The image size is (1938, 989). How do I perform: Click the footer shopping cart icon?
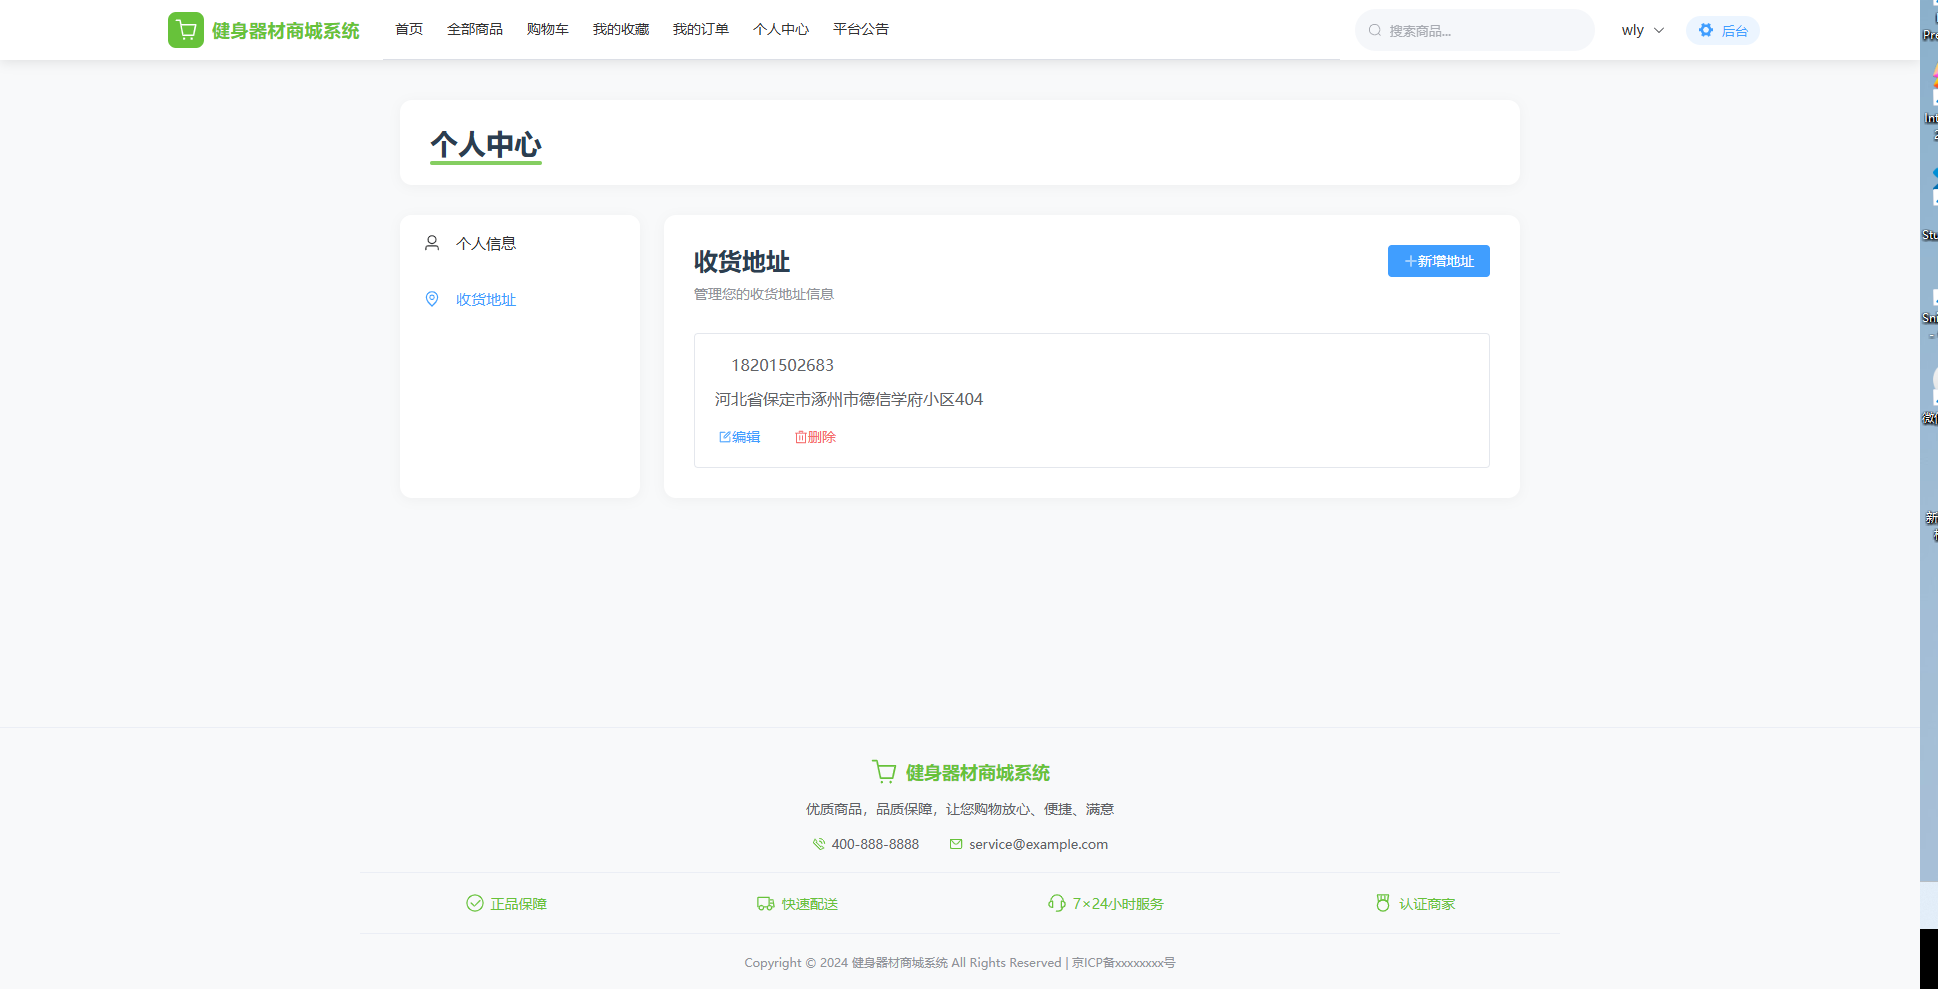coord(884,772)
